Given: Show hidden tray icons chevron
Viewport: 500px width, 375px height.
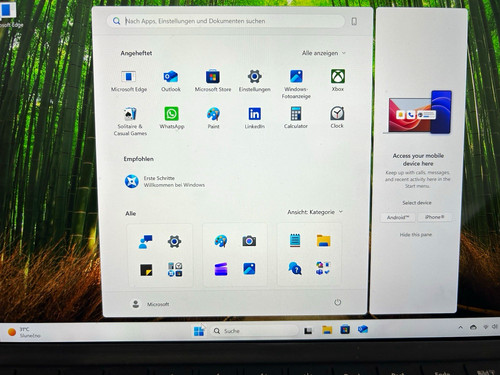Looking at the screenshot, I should (460, 327).
